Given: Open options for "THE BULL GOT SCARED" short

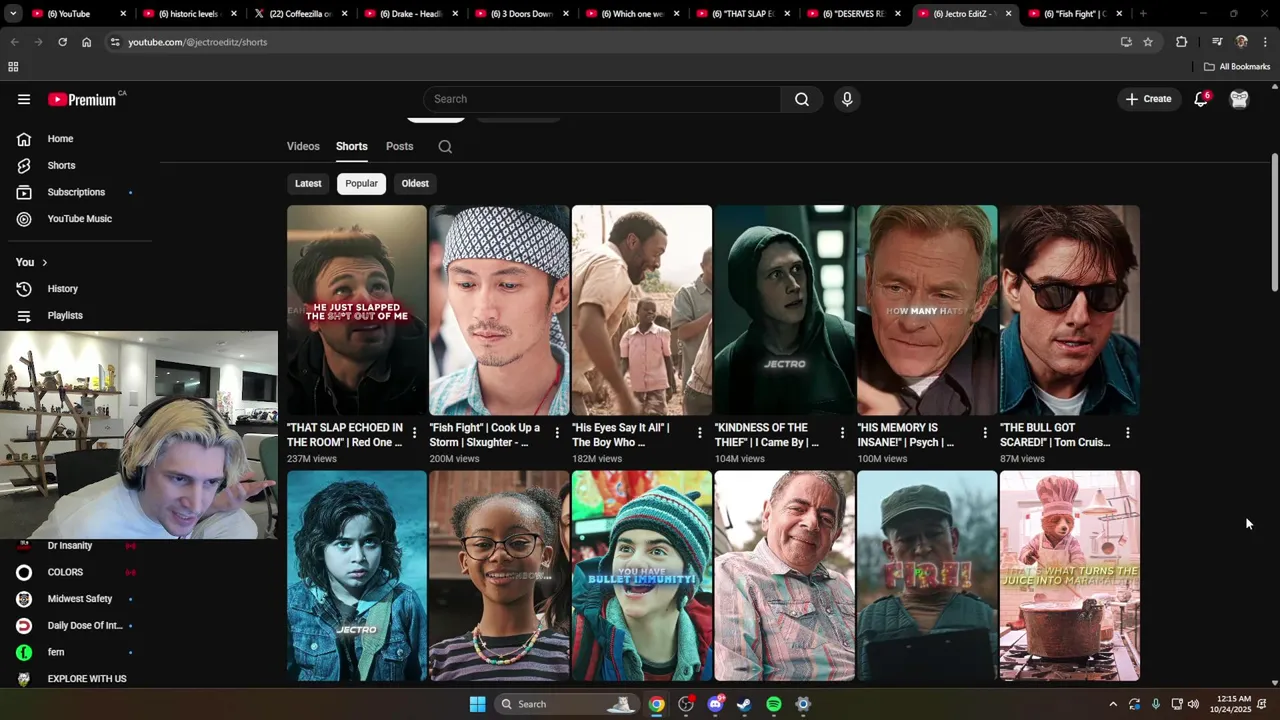Looking at the screenshot, I should tap(1127, 433).
